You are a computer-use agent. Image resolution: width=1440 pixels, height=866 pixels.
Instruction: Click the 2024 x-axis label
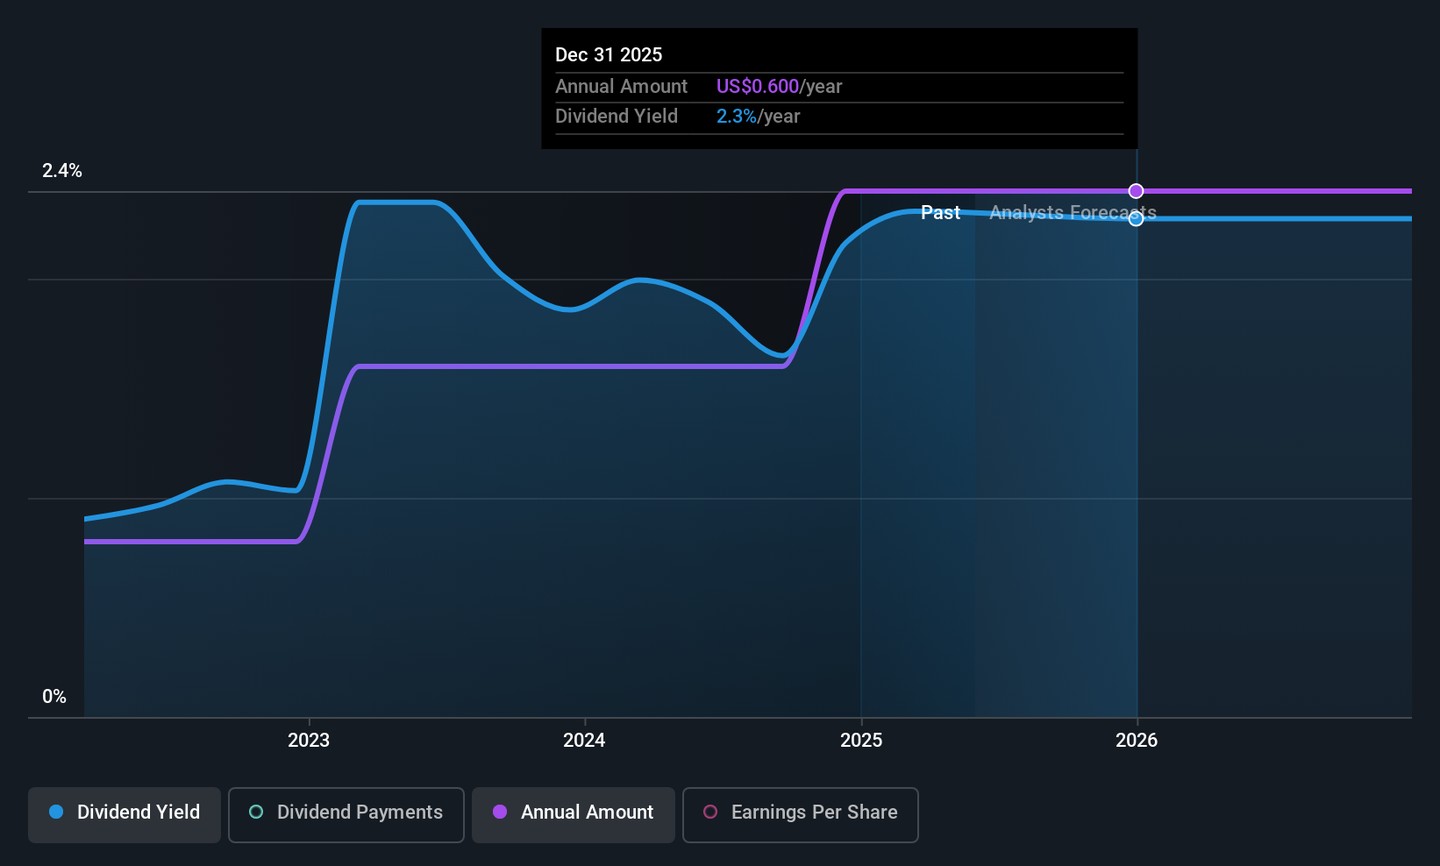[584, 740]
